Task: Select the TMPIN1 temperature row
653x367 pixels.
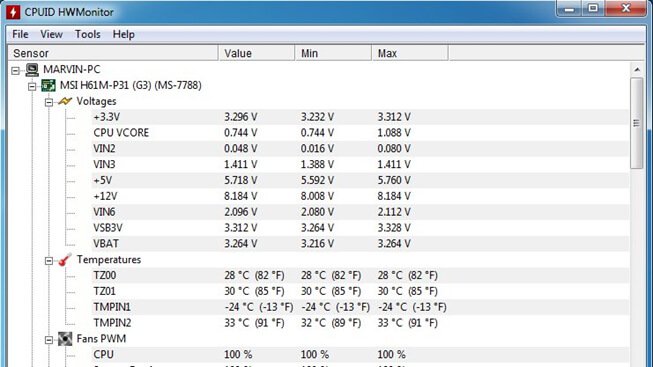Action: click(x=360, y=307)
